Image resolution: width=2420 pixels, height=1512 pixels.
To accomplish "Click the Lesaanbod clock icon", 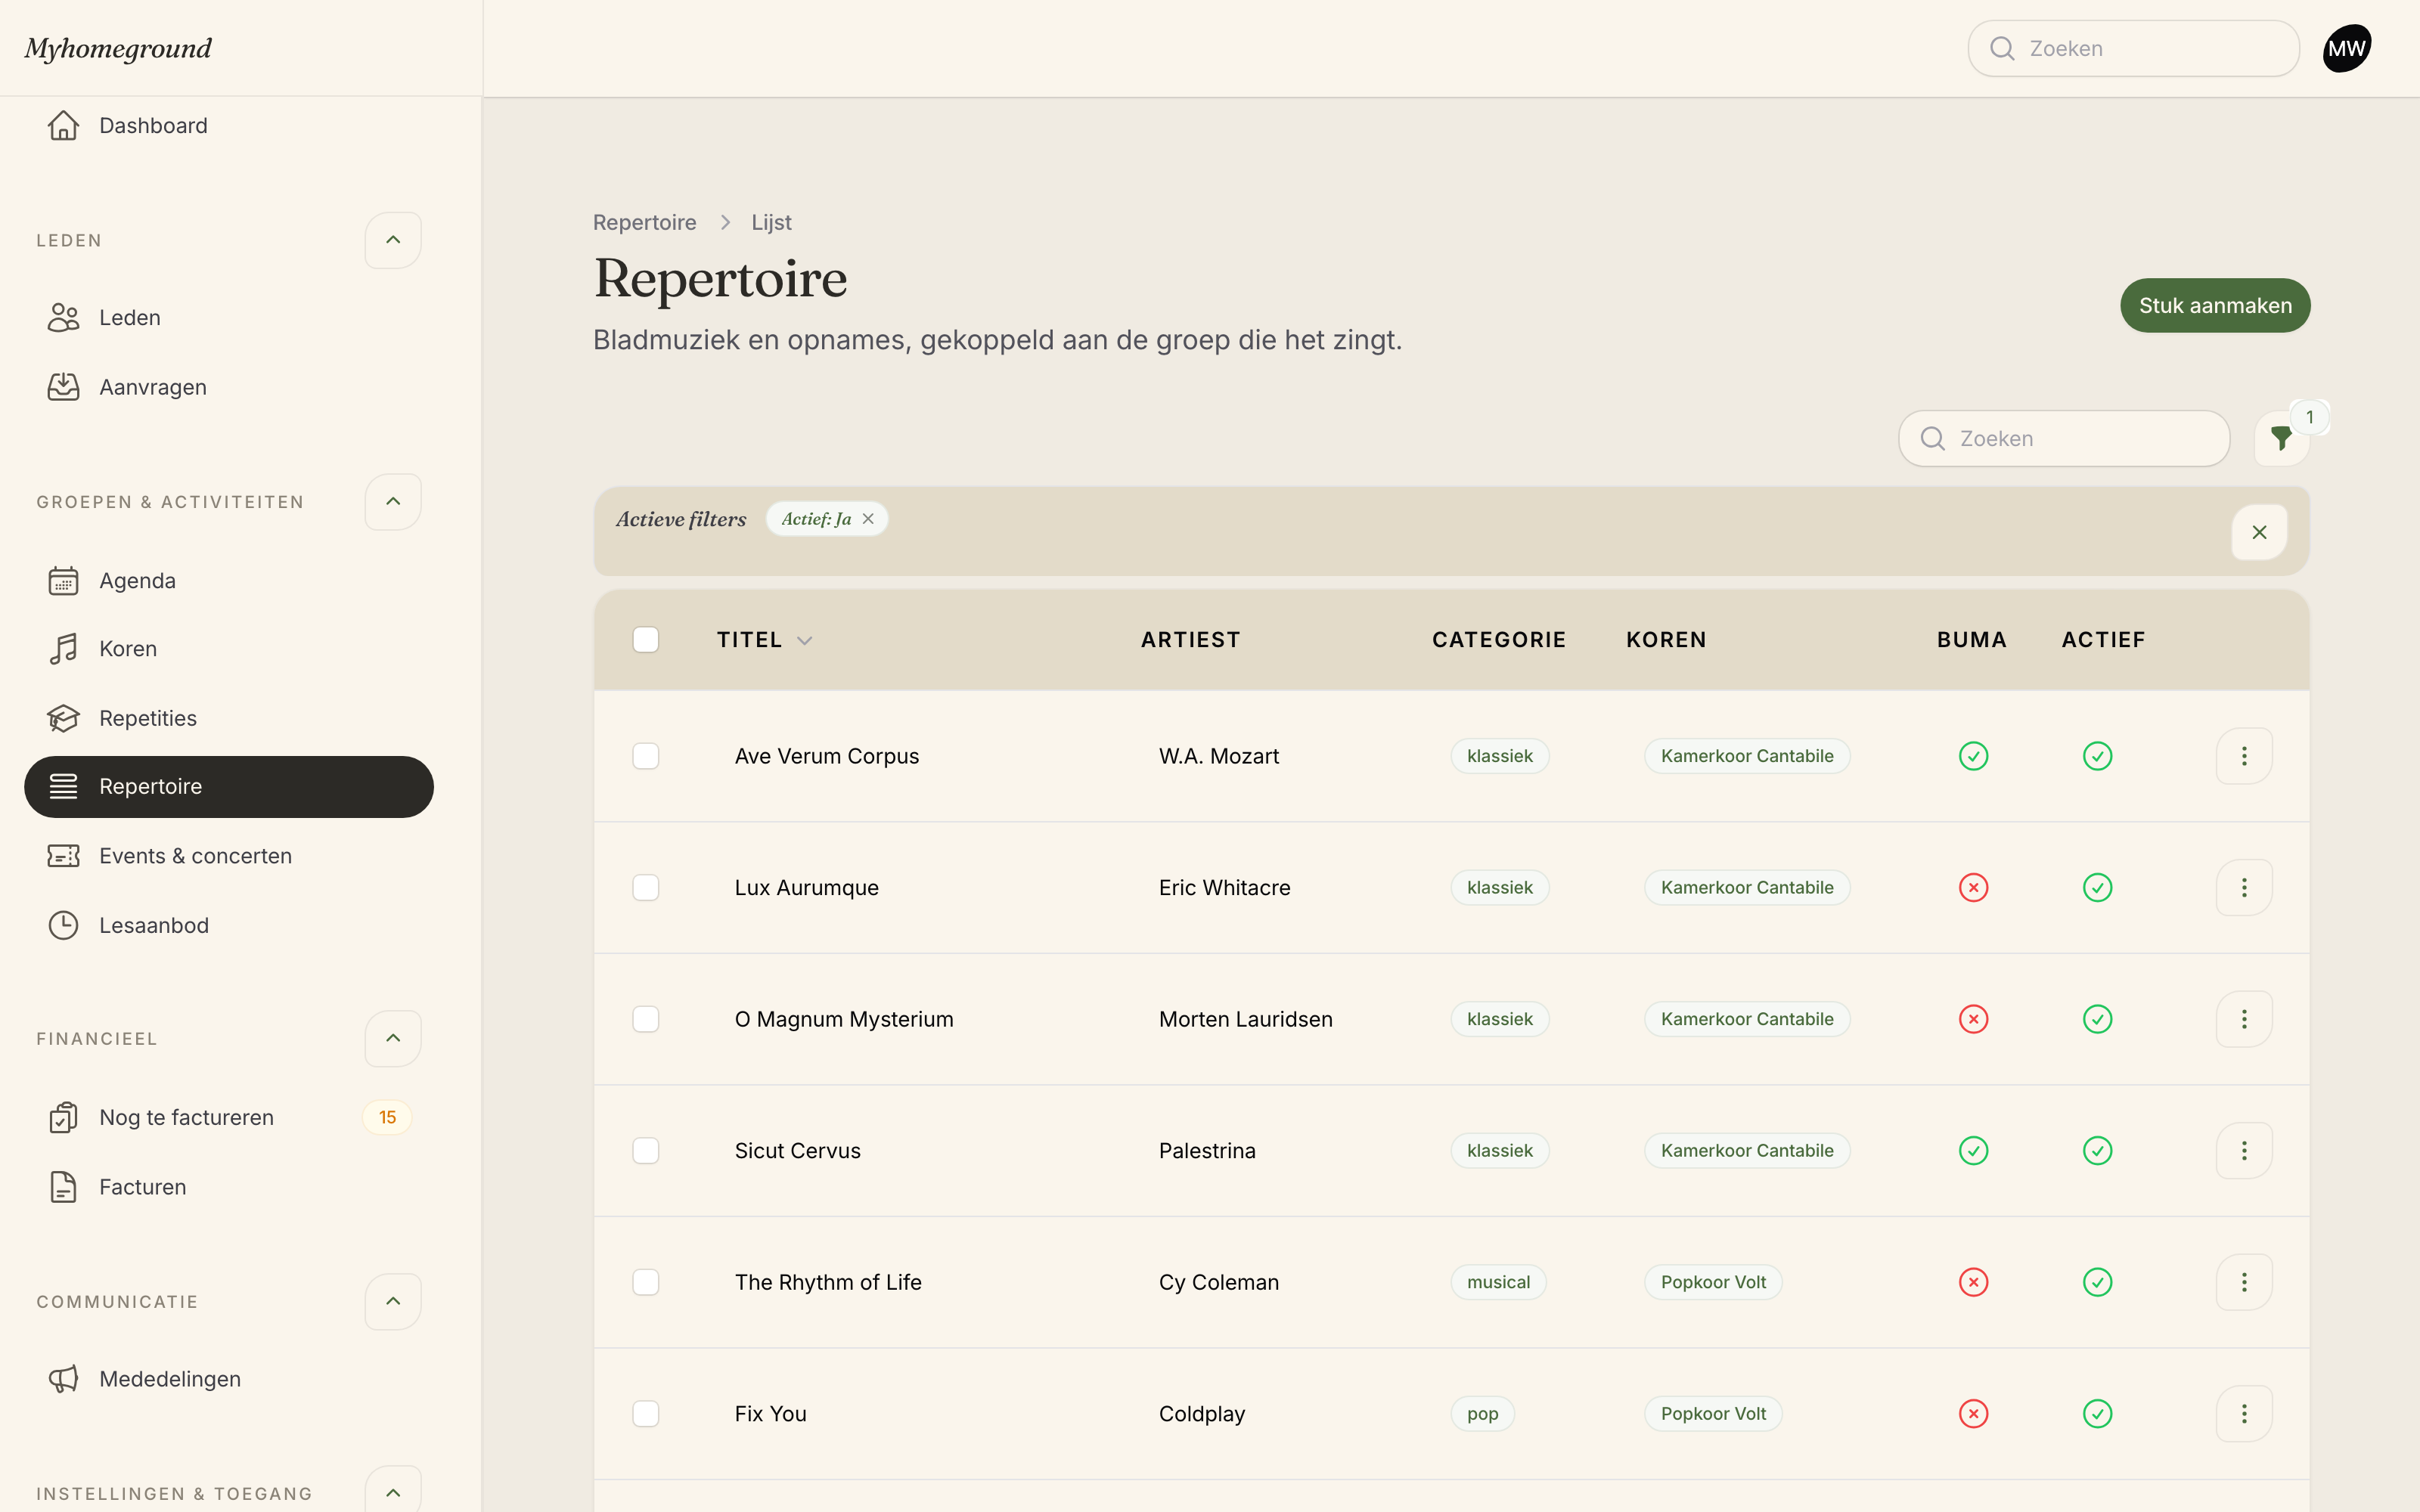I will [63, 925].
